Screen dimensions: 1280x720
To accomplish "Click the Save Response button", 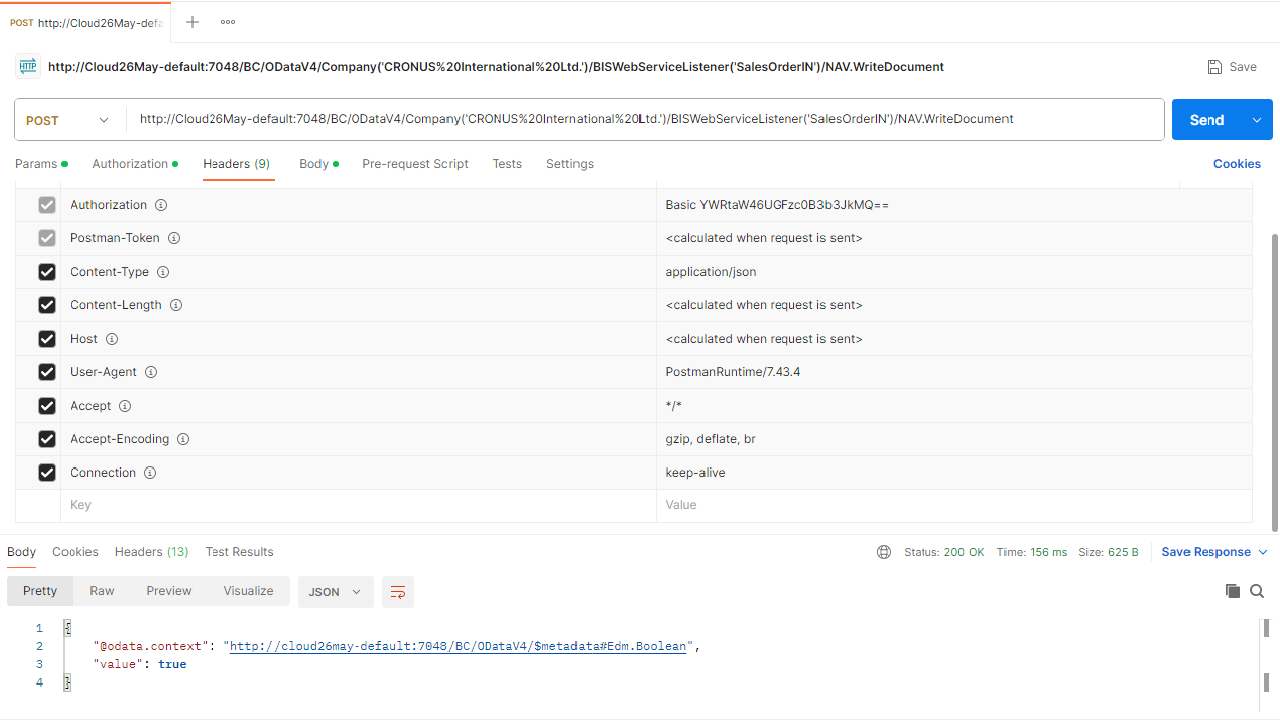I will pyautogui.click(x=1206, y=552).
